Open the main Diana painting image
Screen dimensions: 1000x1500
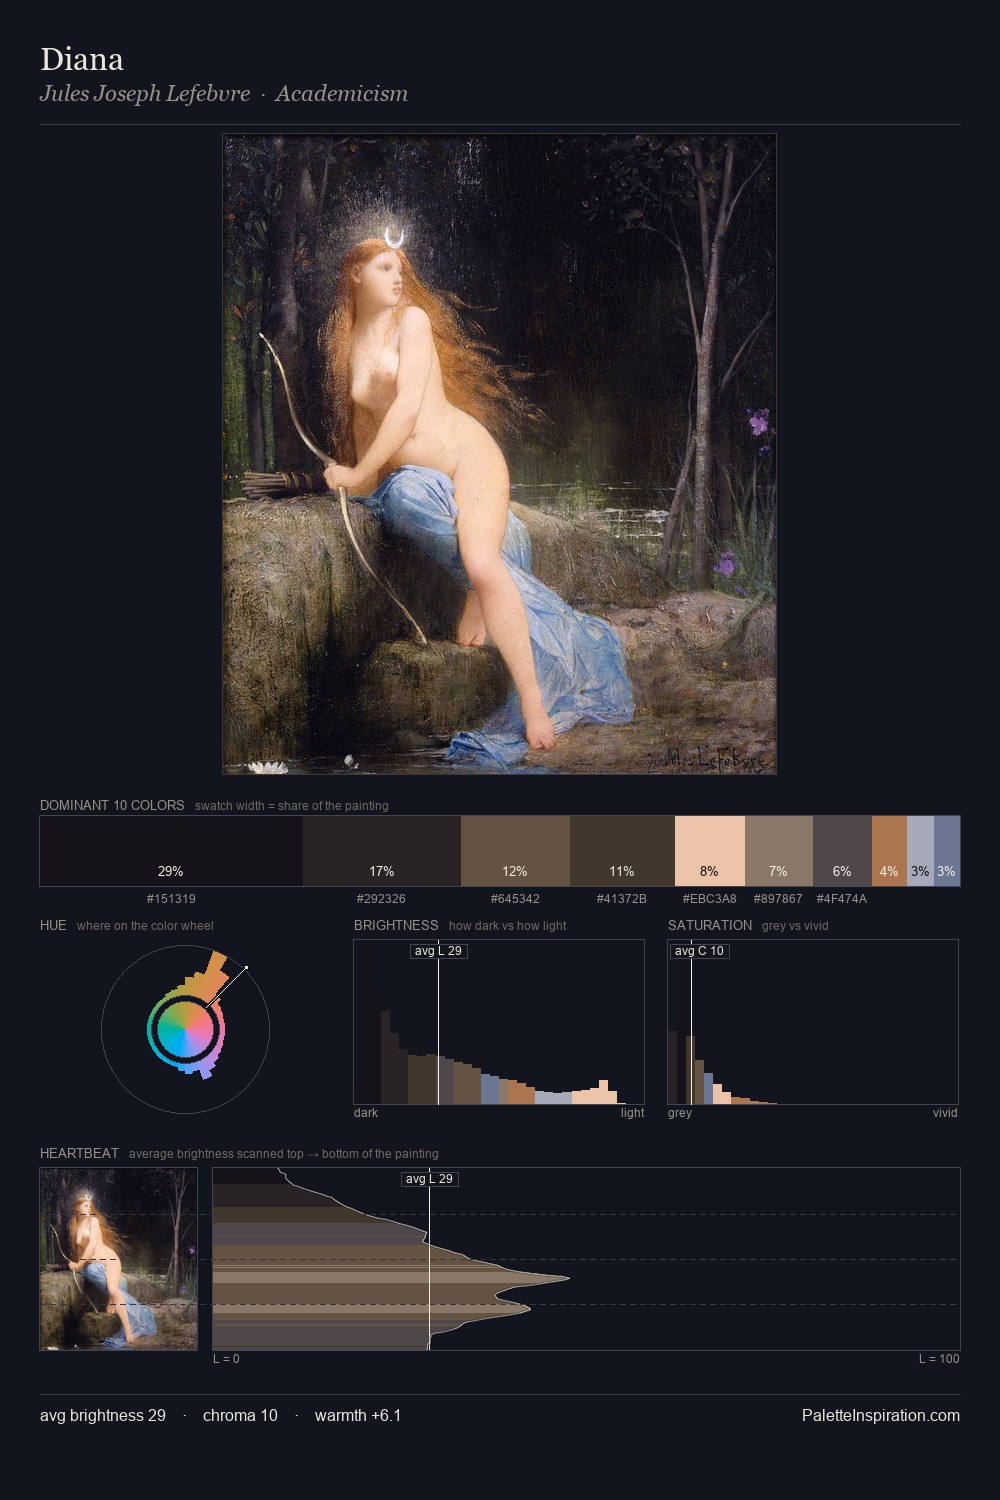[499, 454]
